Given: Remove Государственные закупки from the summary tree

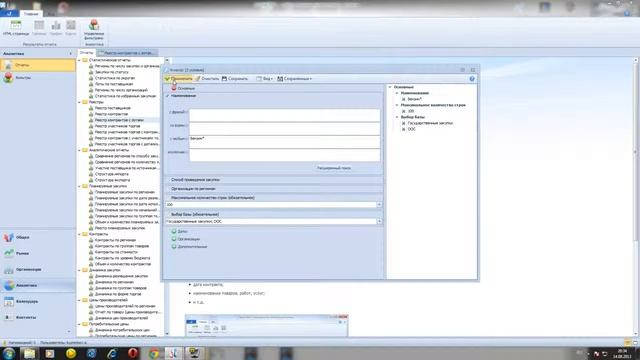Looking at the screenshot, I should 403,123.
